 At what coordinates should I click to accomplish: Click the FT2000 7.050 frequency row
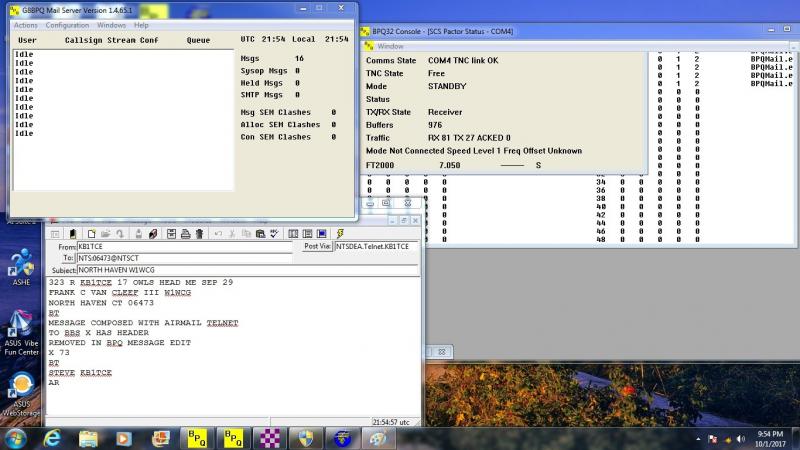coord(453,165)
